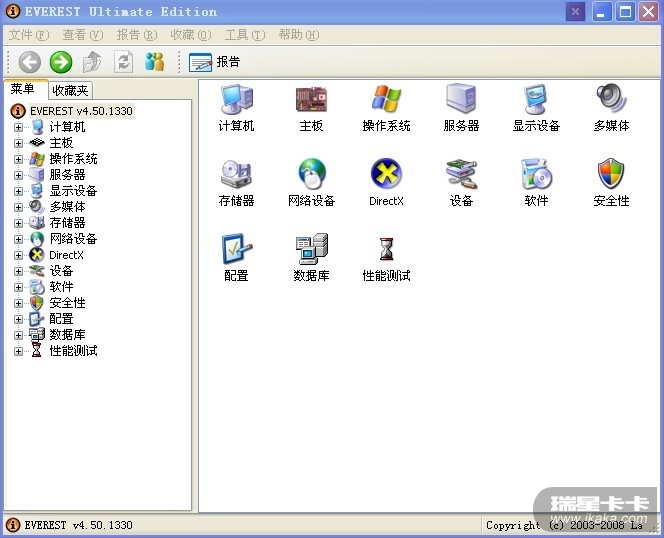Click the users group toolbar icon
This screenshot has height=538, width=664.
pos(155,62)
